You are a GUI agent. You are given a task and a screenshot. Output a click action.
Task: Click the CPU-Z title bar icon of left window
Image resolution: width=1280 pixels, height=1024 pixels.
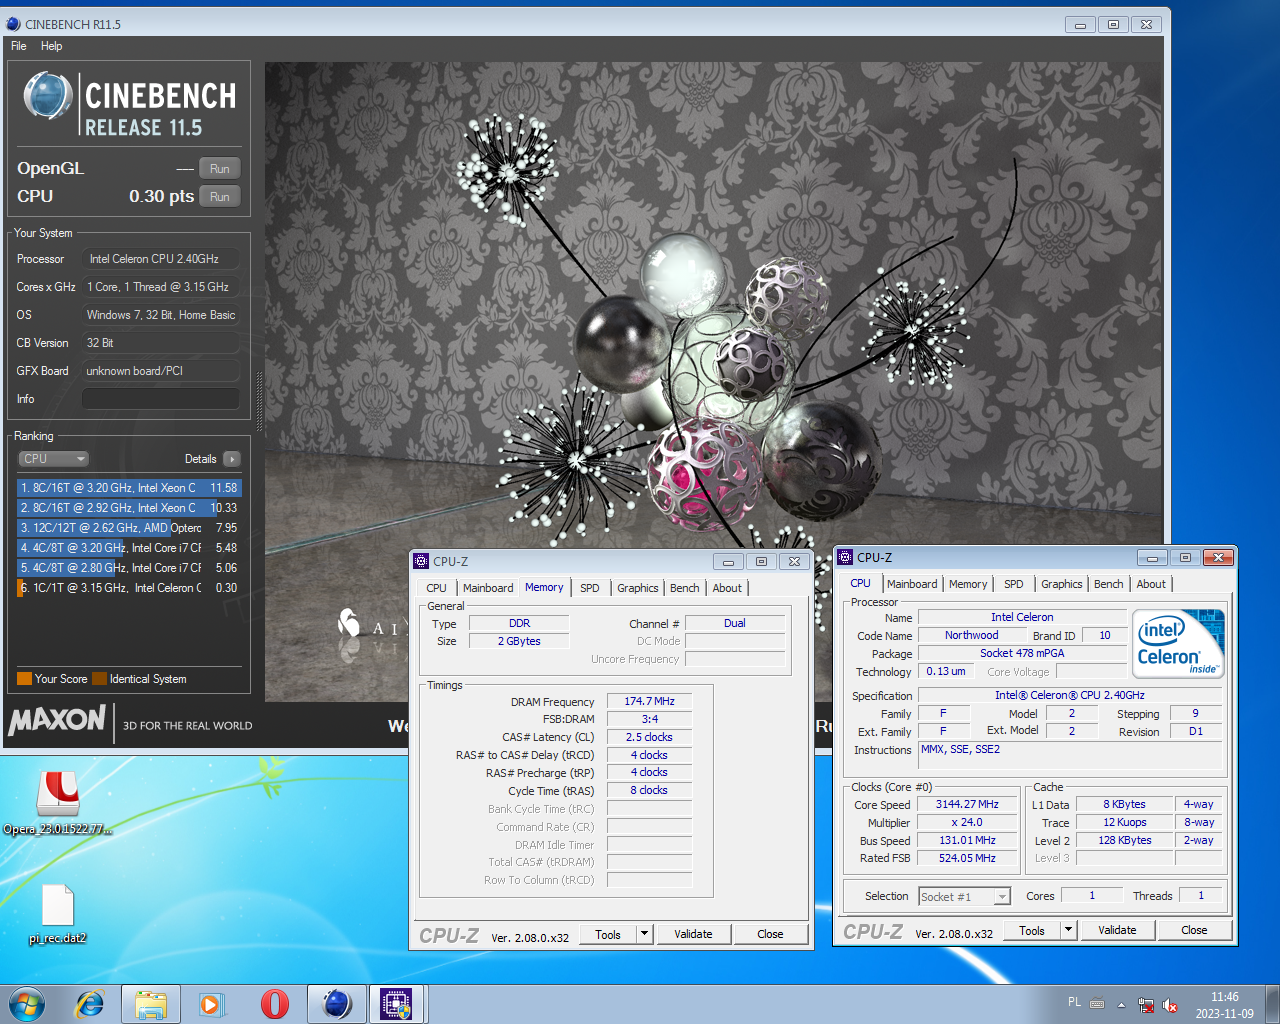coord(422,561)
